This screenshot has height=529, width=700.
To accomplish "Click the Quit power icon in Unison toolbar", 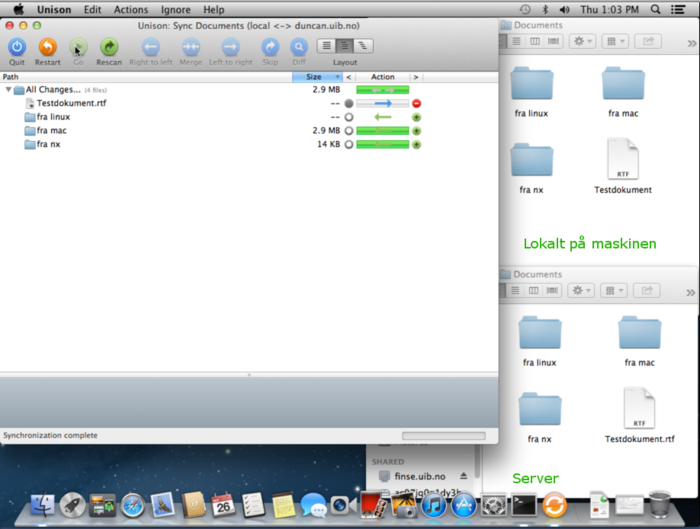I will coord(17,46).
